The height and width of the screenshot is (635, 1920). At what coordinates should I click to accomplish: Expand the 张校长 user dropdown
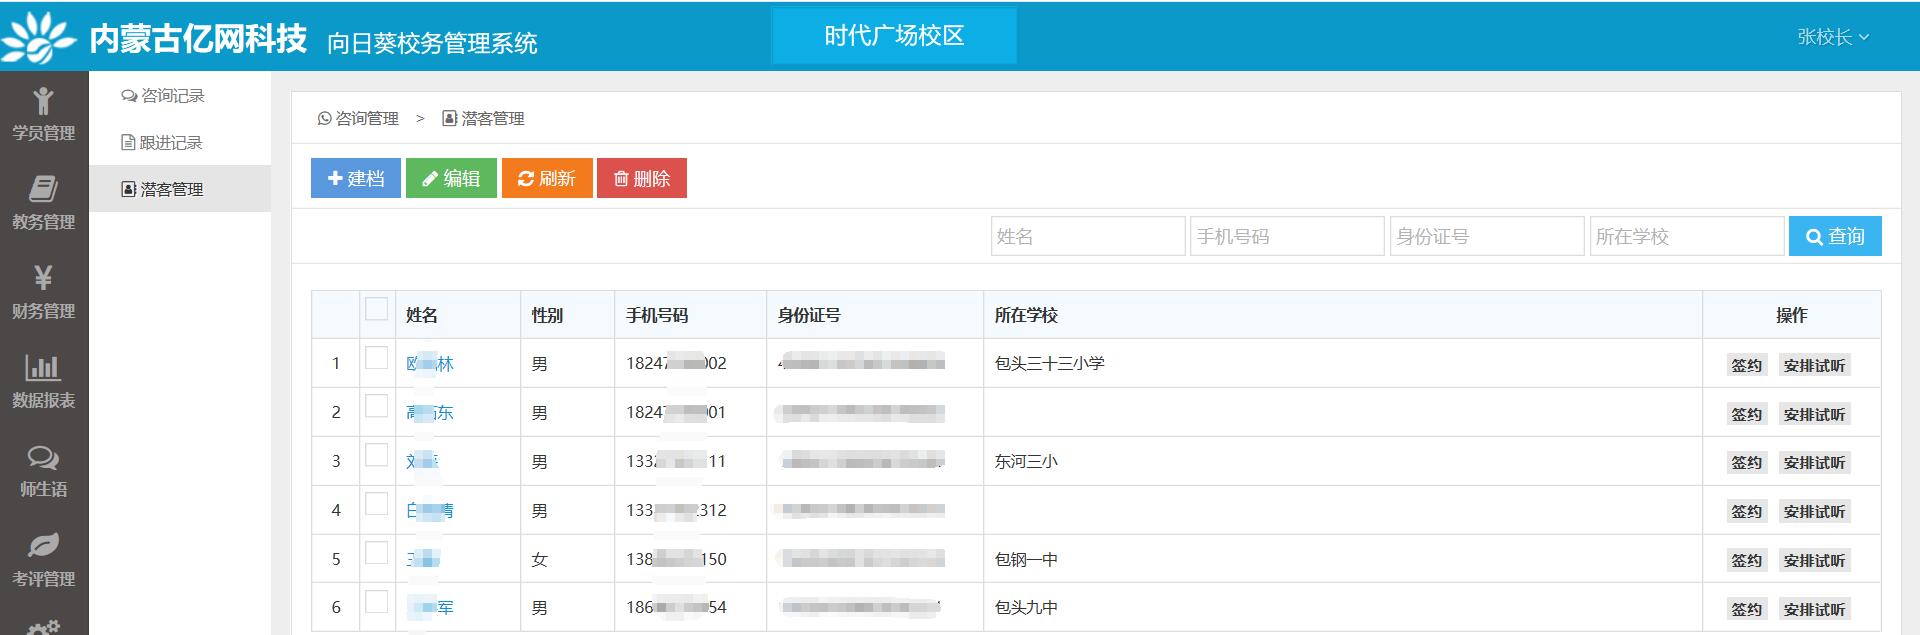coord(1832,37)
